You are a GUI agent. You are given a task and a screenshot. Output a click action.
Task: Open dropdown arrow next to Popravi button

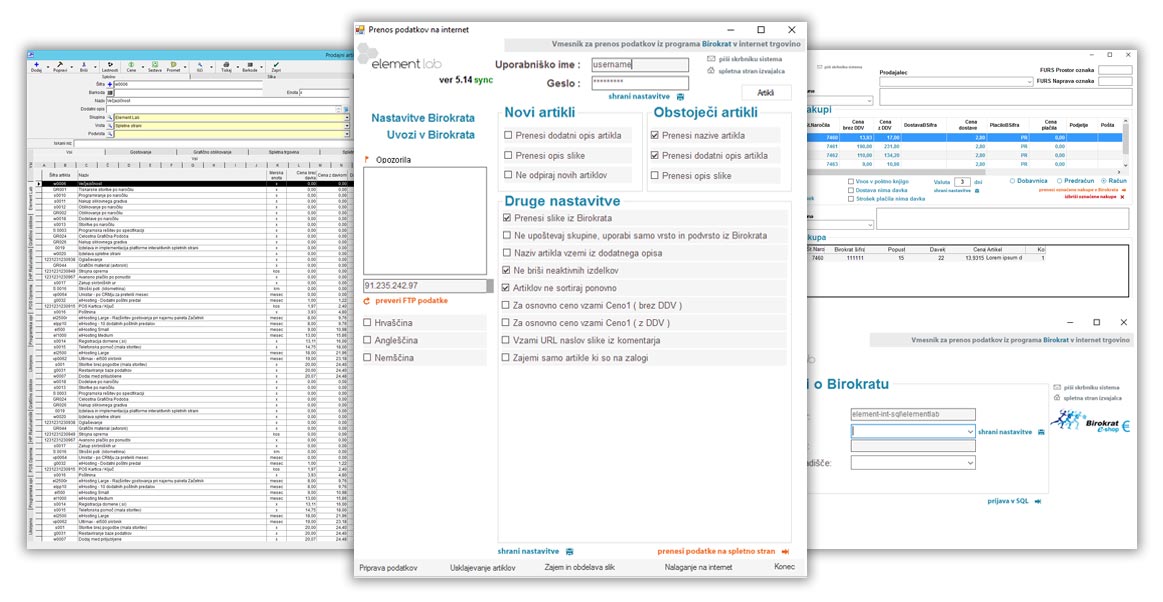click(x=71, y=67)
